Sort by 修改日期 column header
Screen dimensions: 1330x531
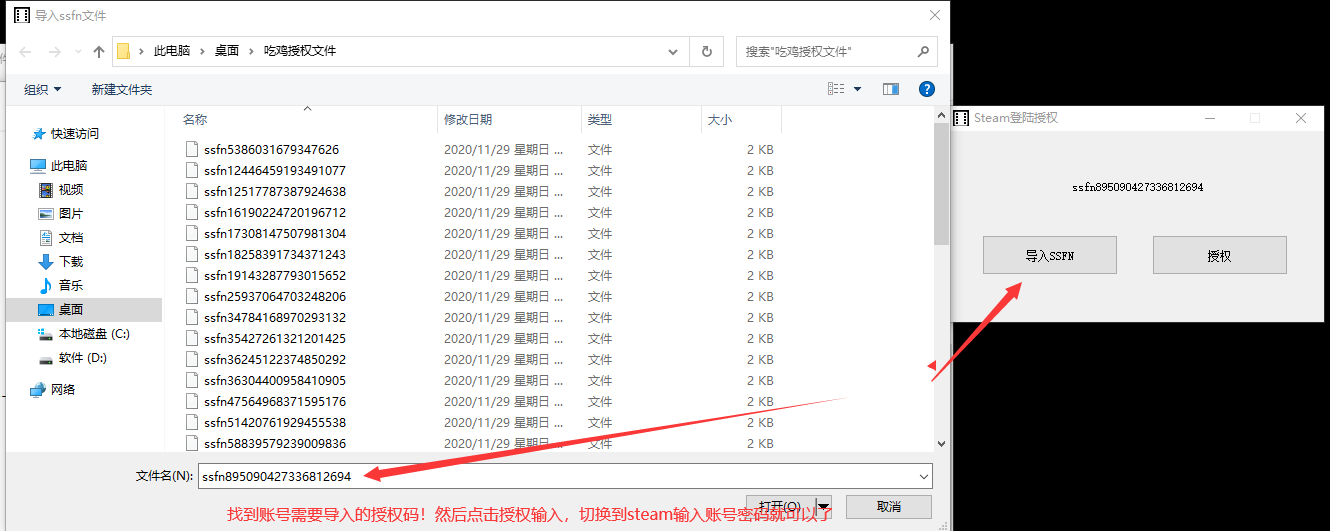click(x=468, y=119)
